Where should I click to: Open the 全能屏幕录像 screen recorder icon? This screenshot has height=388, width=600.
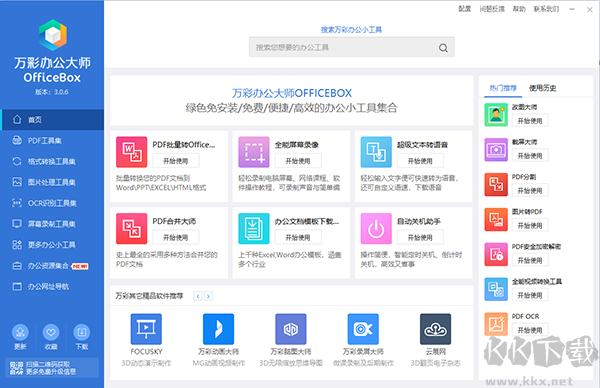pyautogui.click(x=254, y=152)
